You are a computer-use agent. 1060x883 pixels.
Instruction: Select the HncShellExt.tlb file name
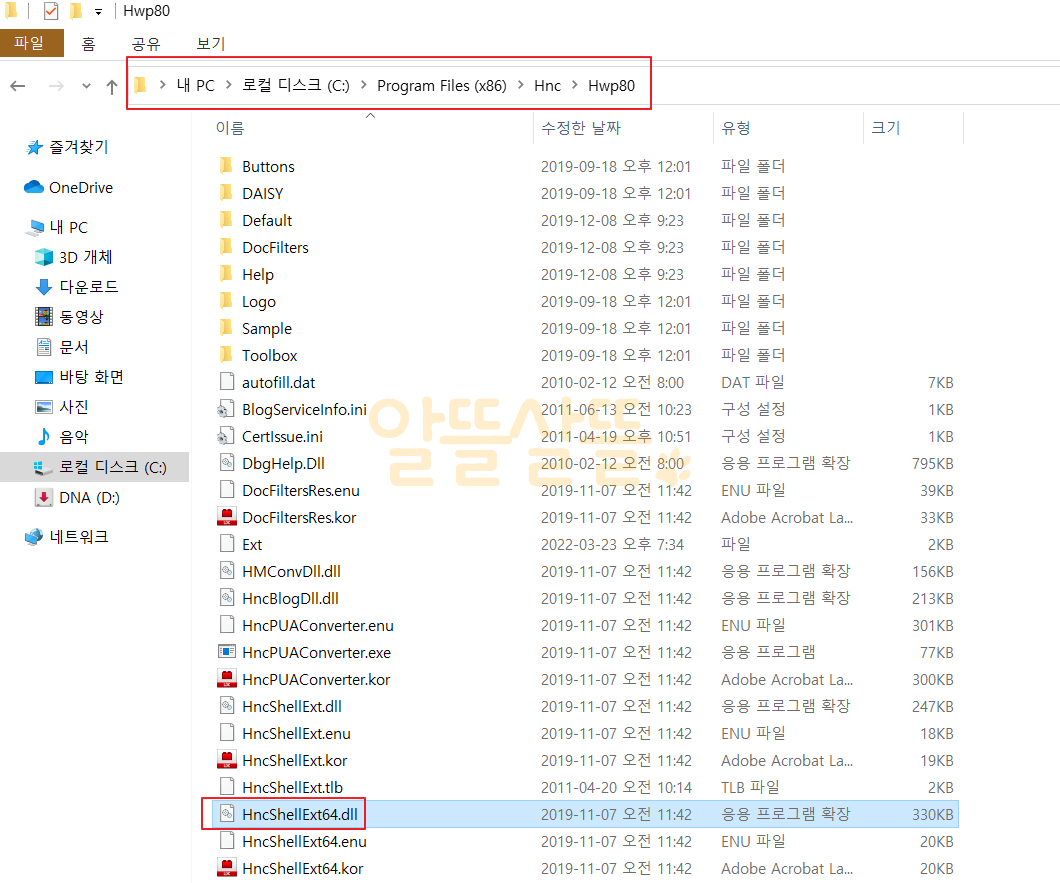292,788
